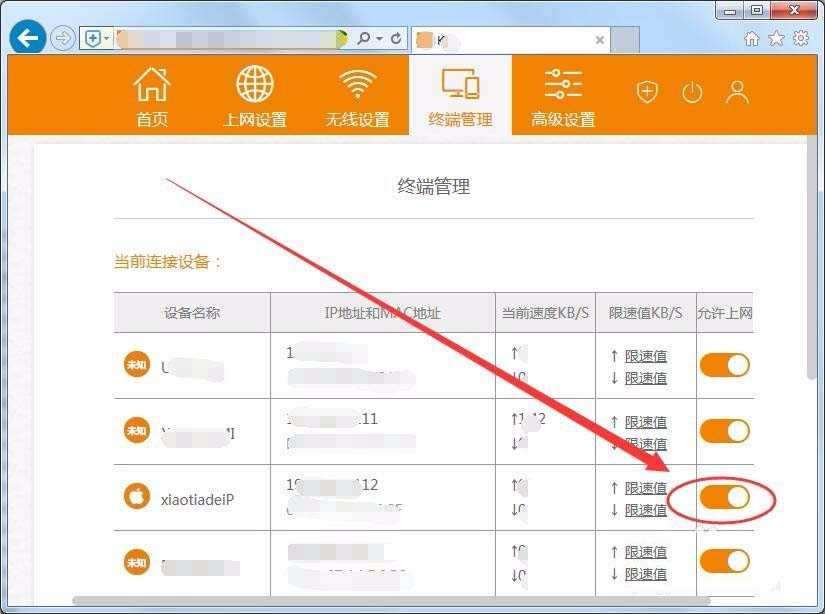Turn off the last device's 允许上网 switch

tap(724, 562)
